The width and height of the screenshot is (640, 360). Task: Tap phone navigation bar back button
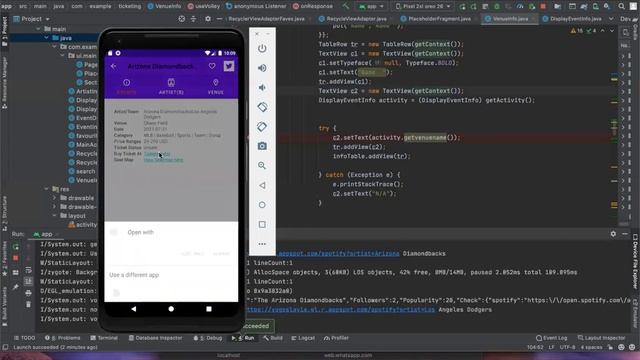click(134, 309)
